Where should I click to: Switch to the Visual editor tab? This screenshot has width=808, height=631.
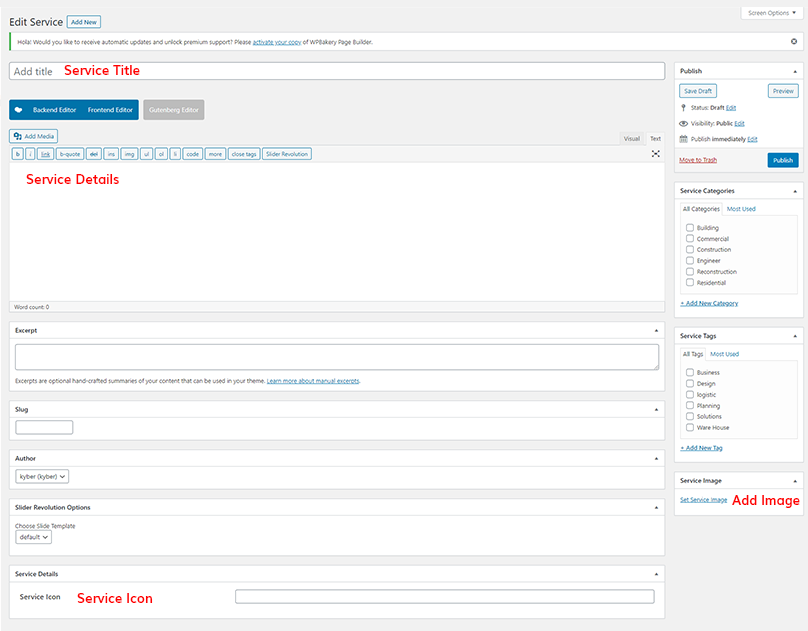[x=632, y=139]
